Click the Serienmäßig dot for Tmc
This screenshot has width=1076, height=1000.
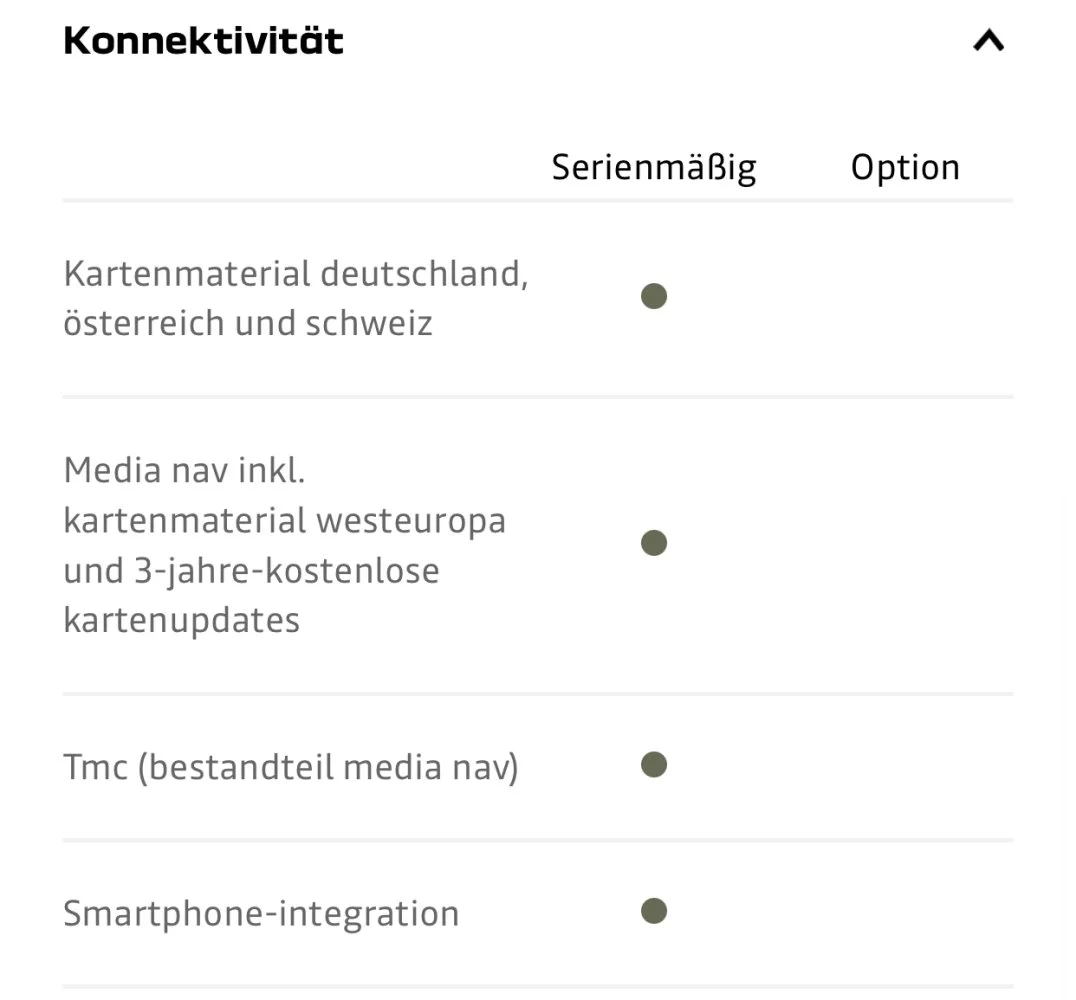(x=654, y=765)
